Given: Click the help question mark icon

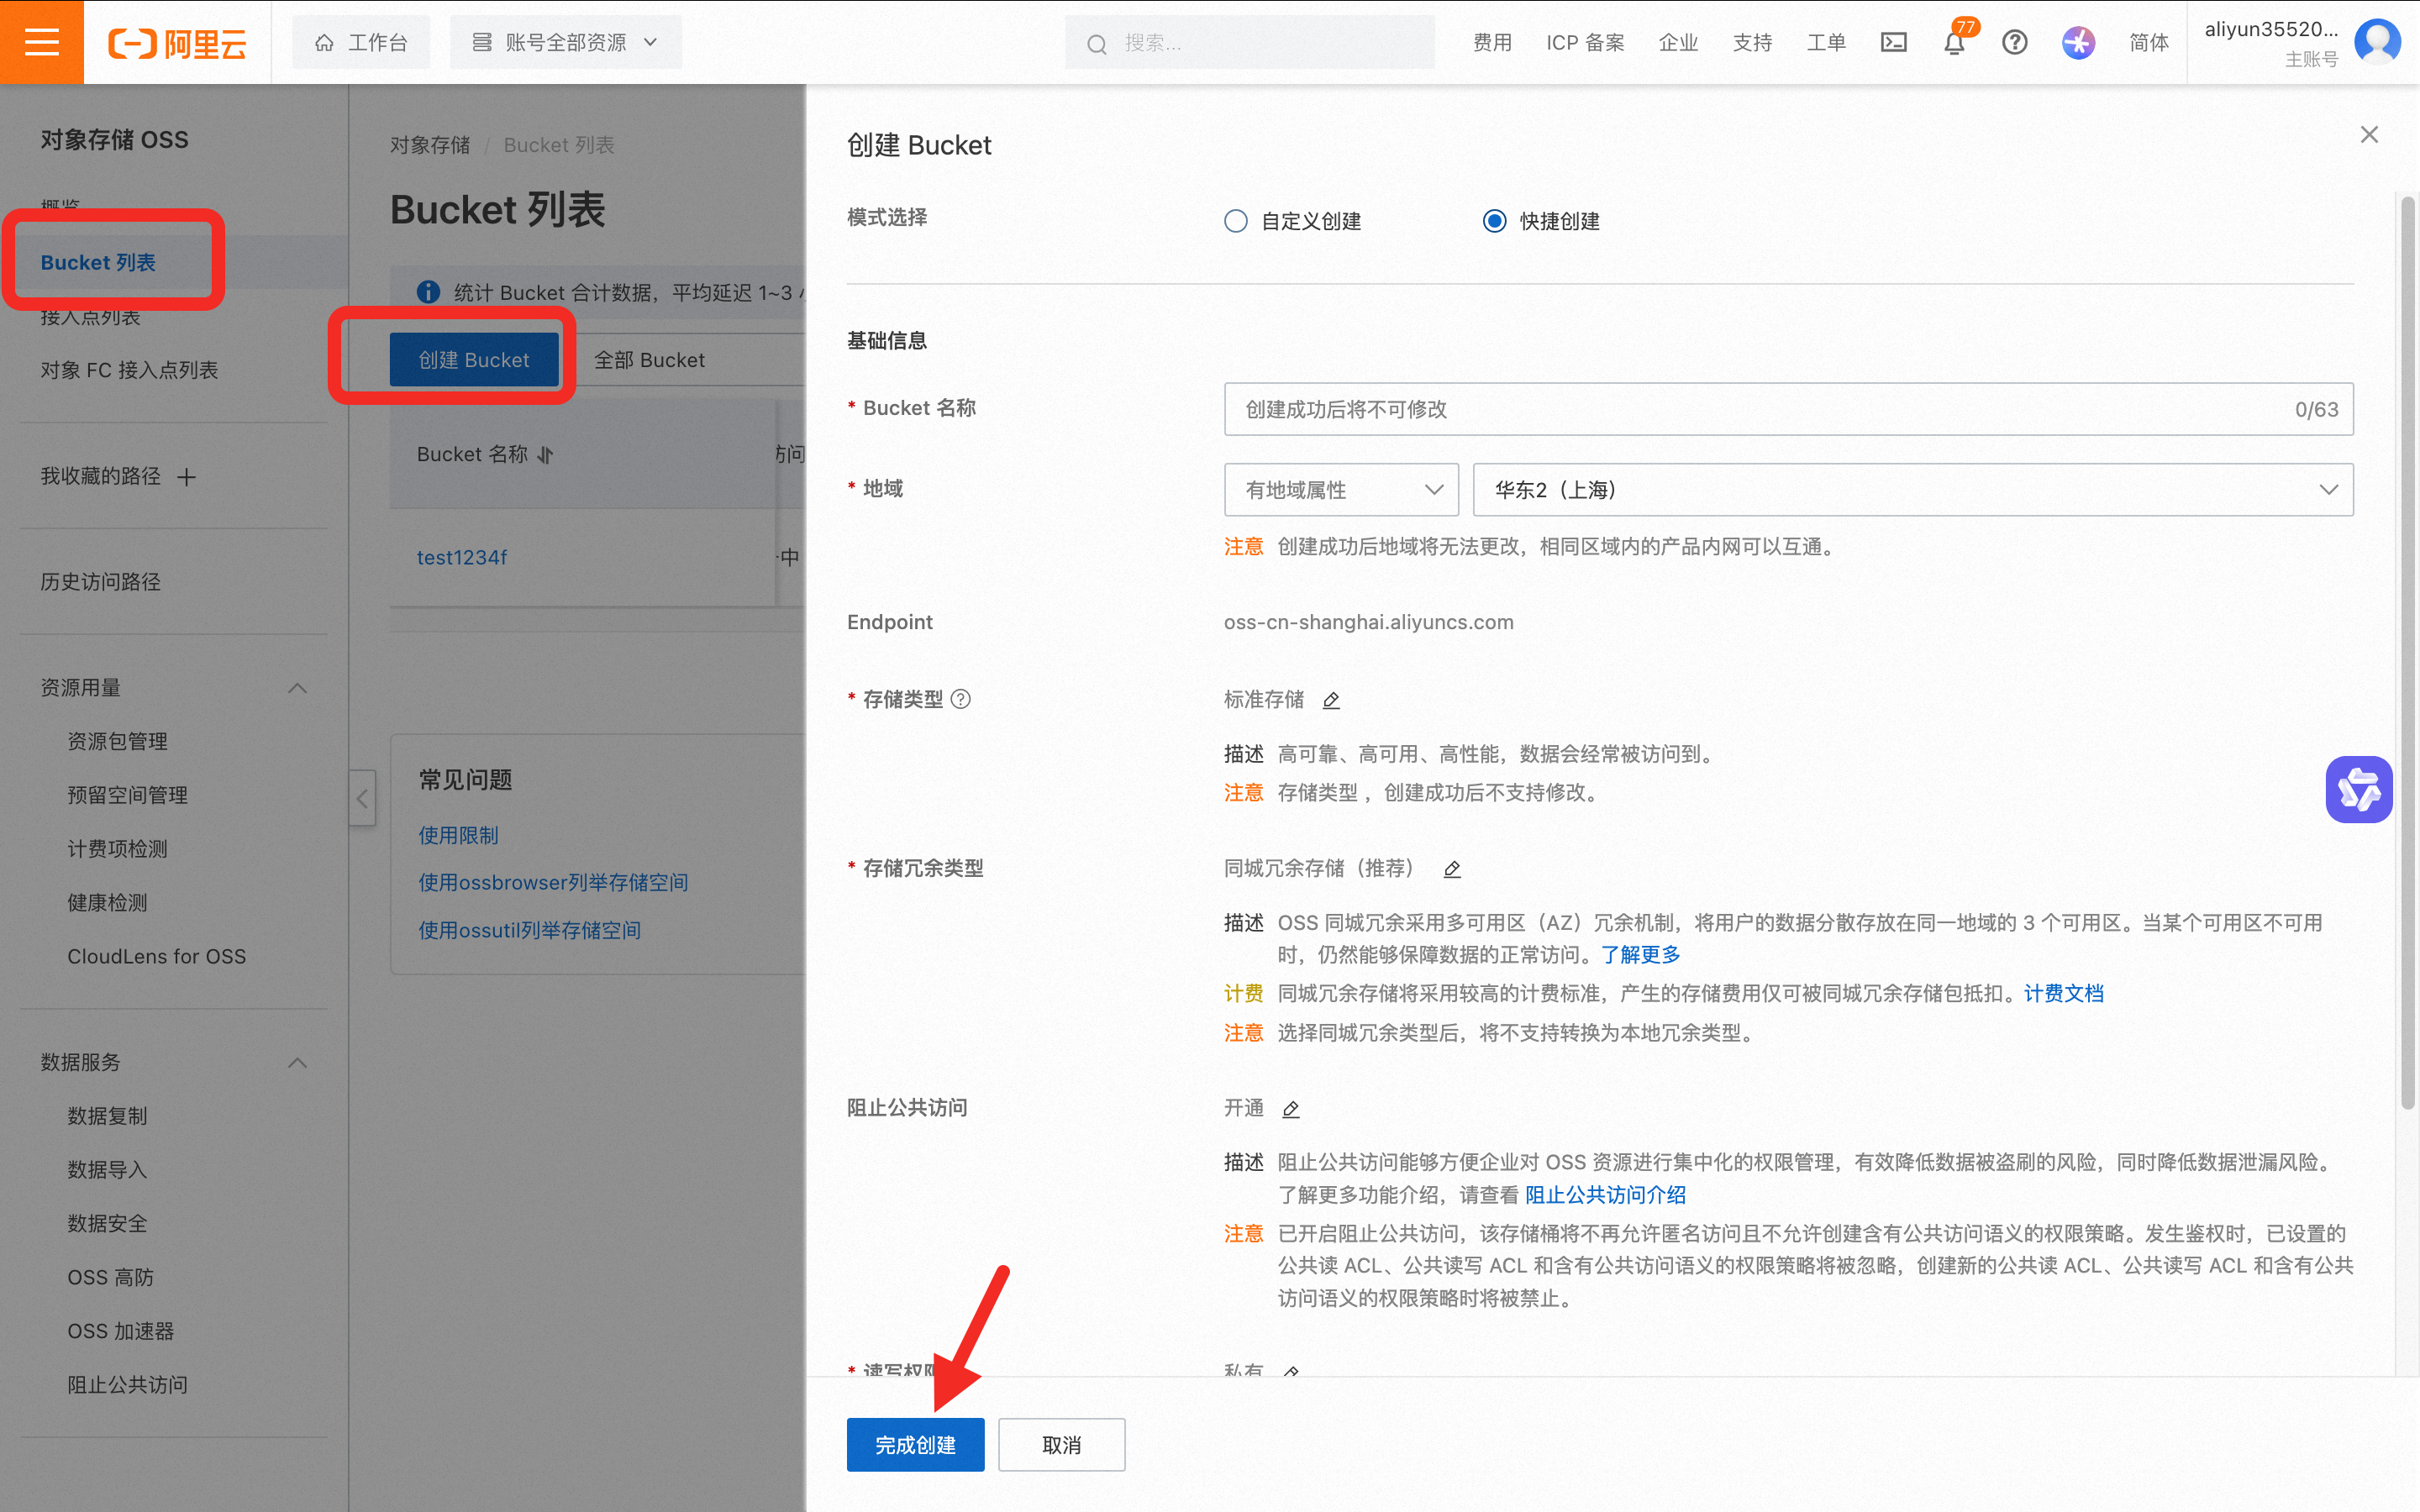Looking at the screenshot, I should pyautogui.click(x=2014, y=42).
